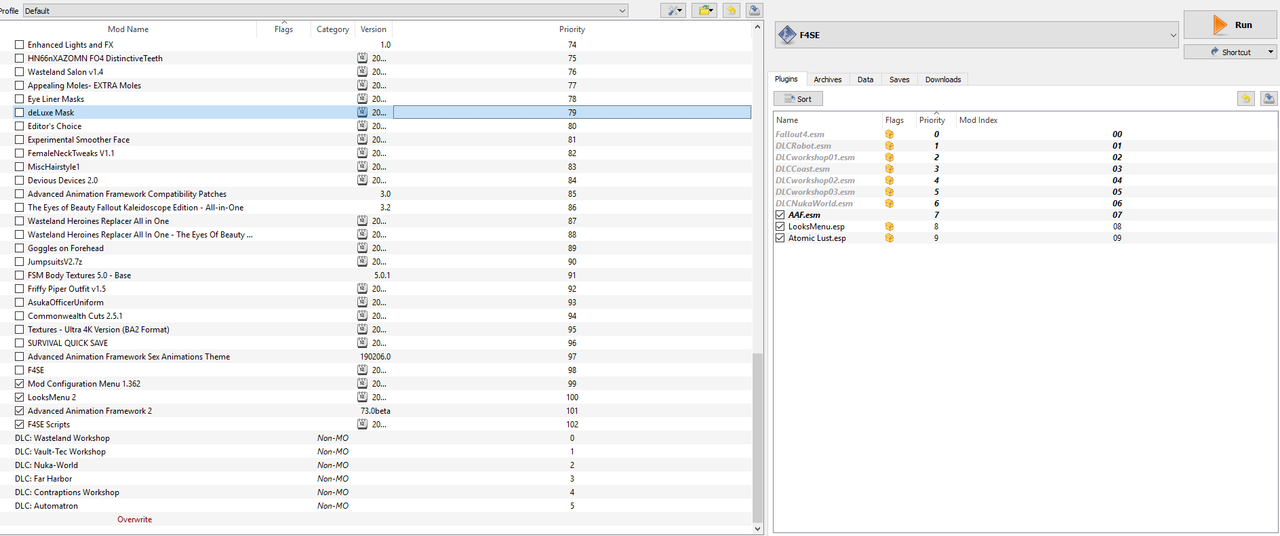Click the F4SE executable diamond icon

788,35
